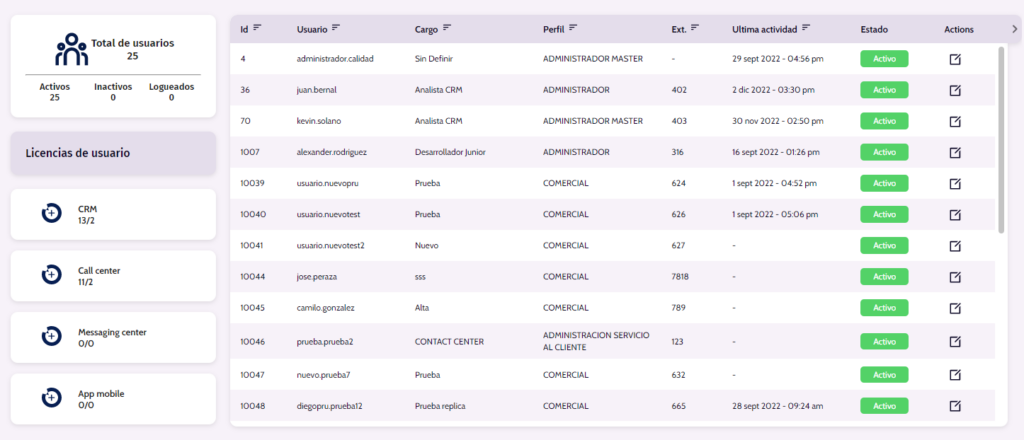Open the Perfil column filter menu
1024x440 pixels.
tap(574, 28)
